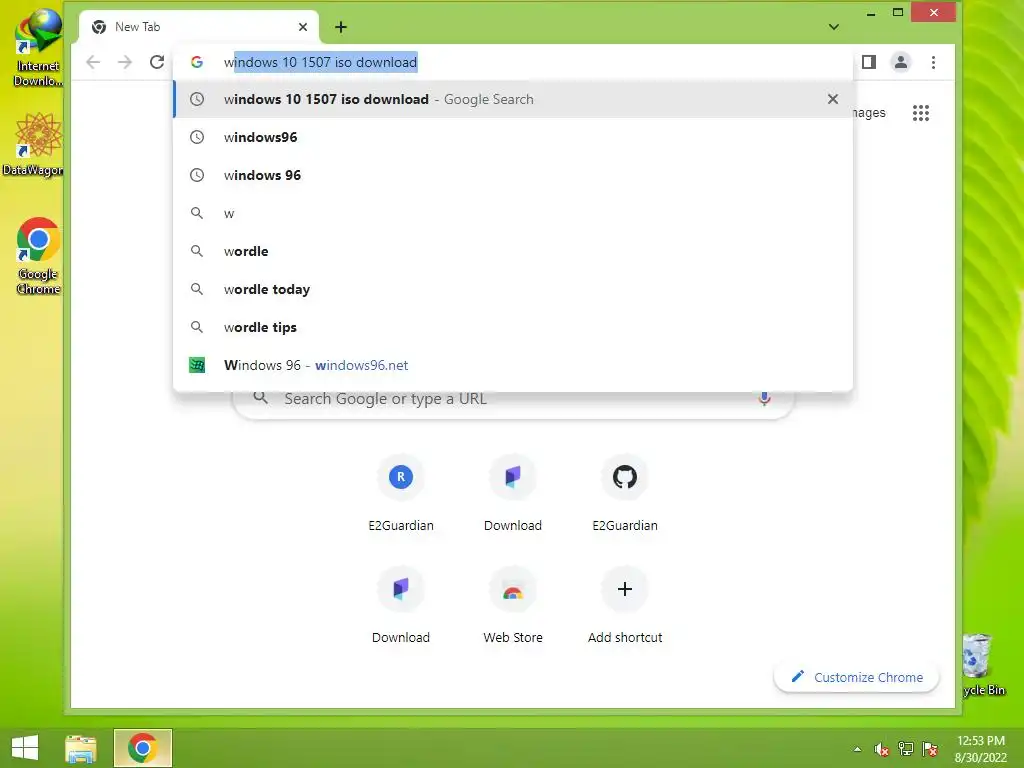1024x768 pixels.
Task: Open the profile avatar menu
Action: pos(901,62)
